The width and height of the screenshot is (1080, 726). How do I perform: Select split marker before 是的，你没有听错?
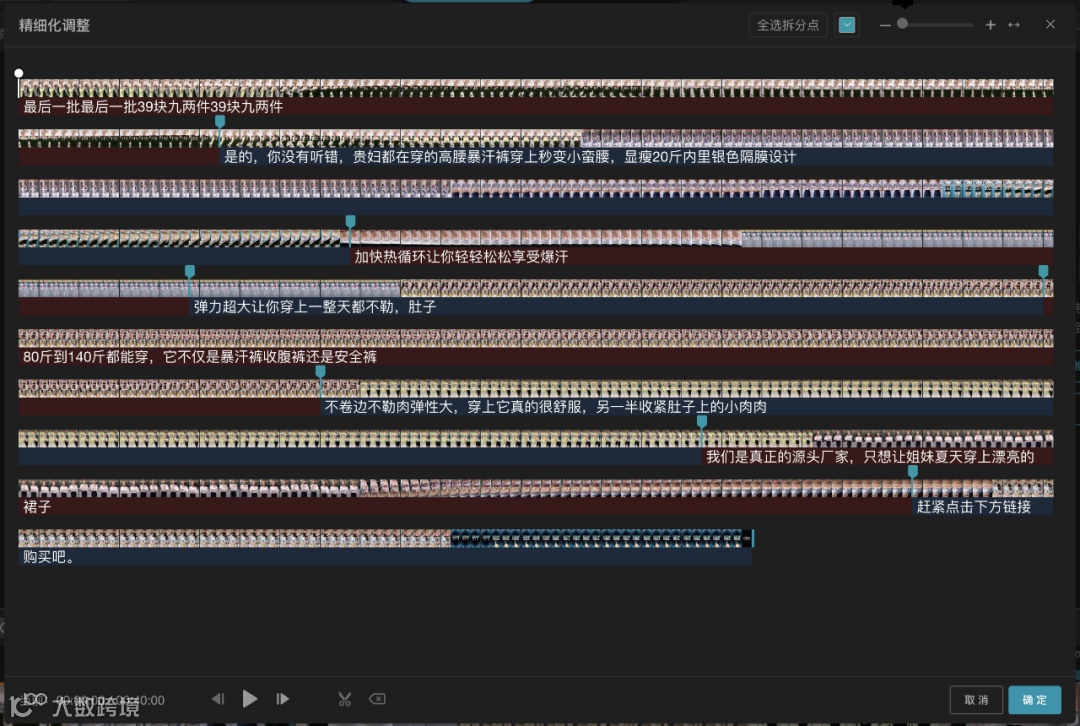pyautogui.click(x=220, y=121)
